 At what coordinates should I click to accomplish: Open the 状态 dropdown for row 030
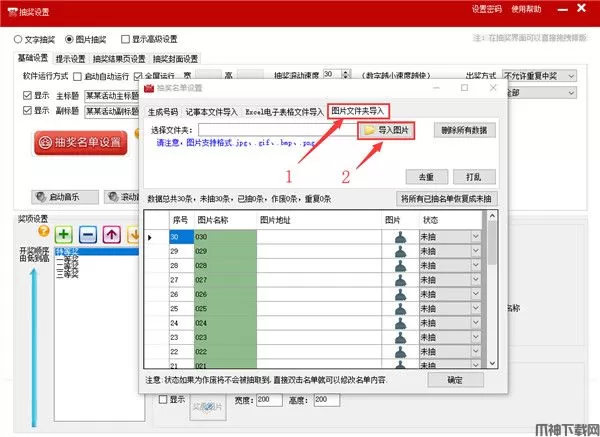point(450,237)
